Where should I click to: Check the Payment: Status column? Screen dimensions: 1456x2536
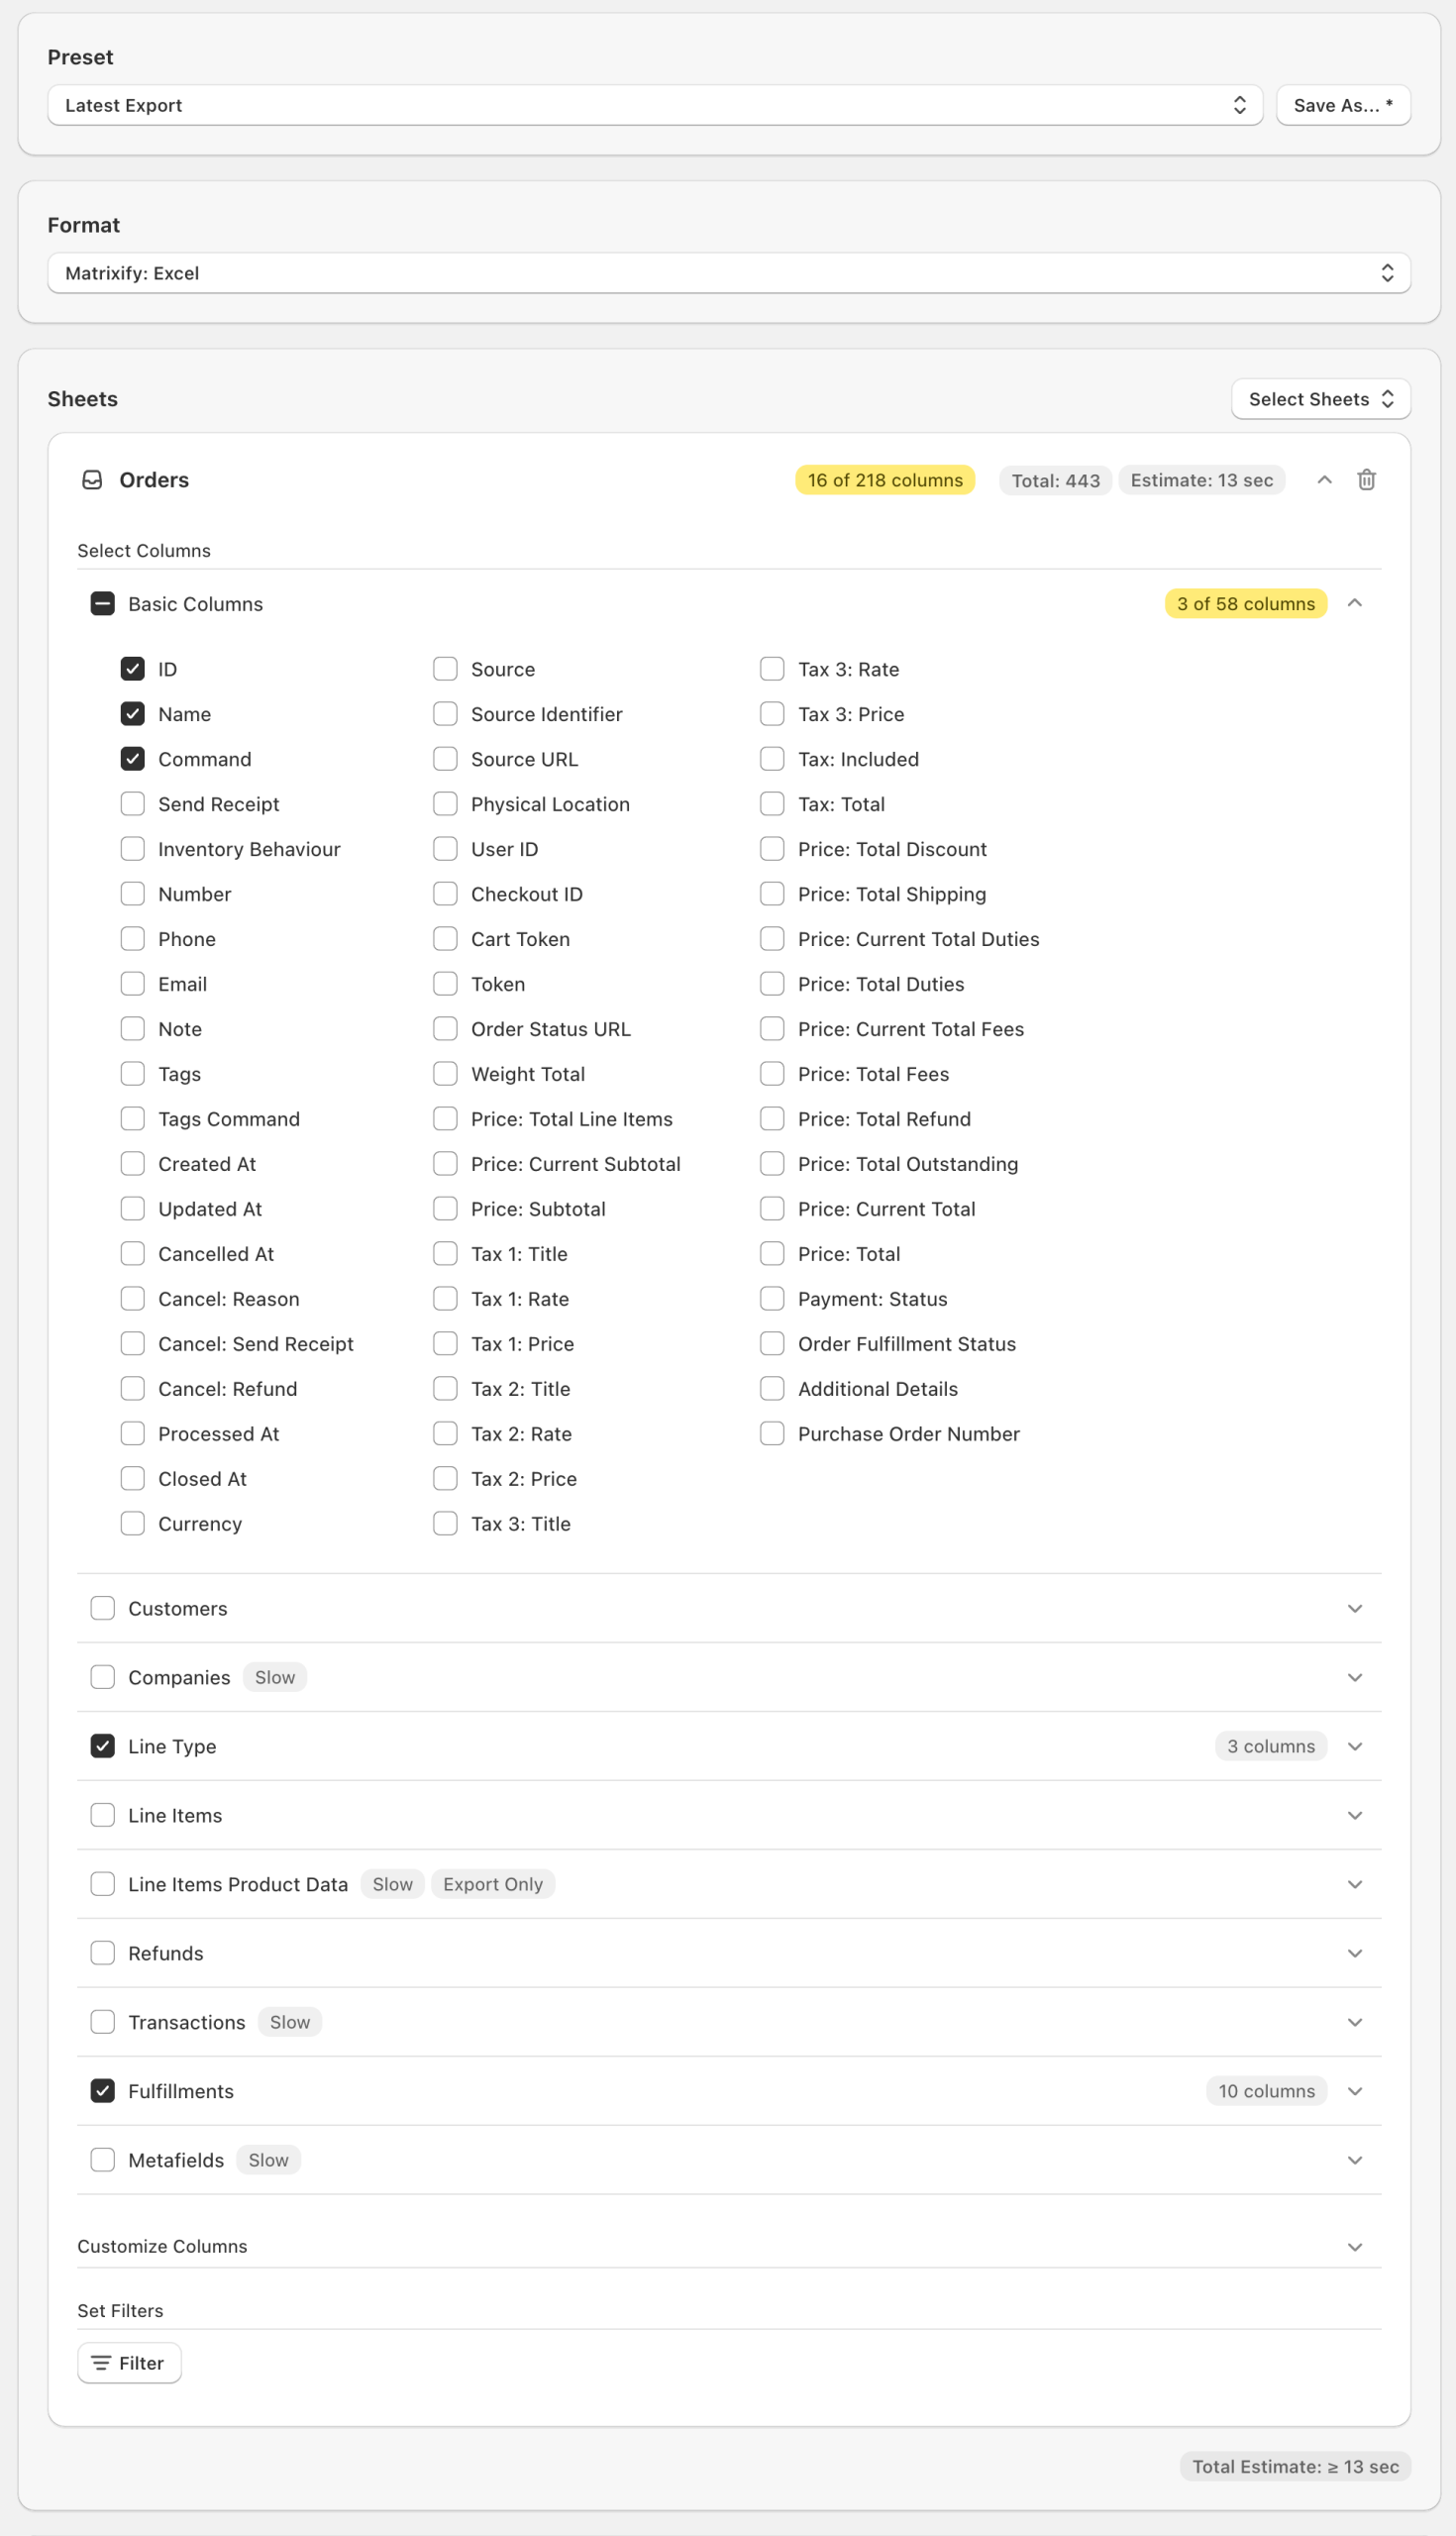coord(772,1299)
